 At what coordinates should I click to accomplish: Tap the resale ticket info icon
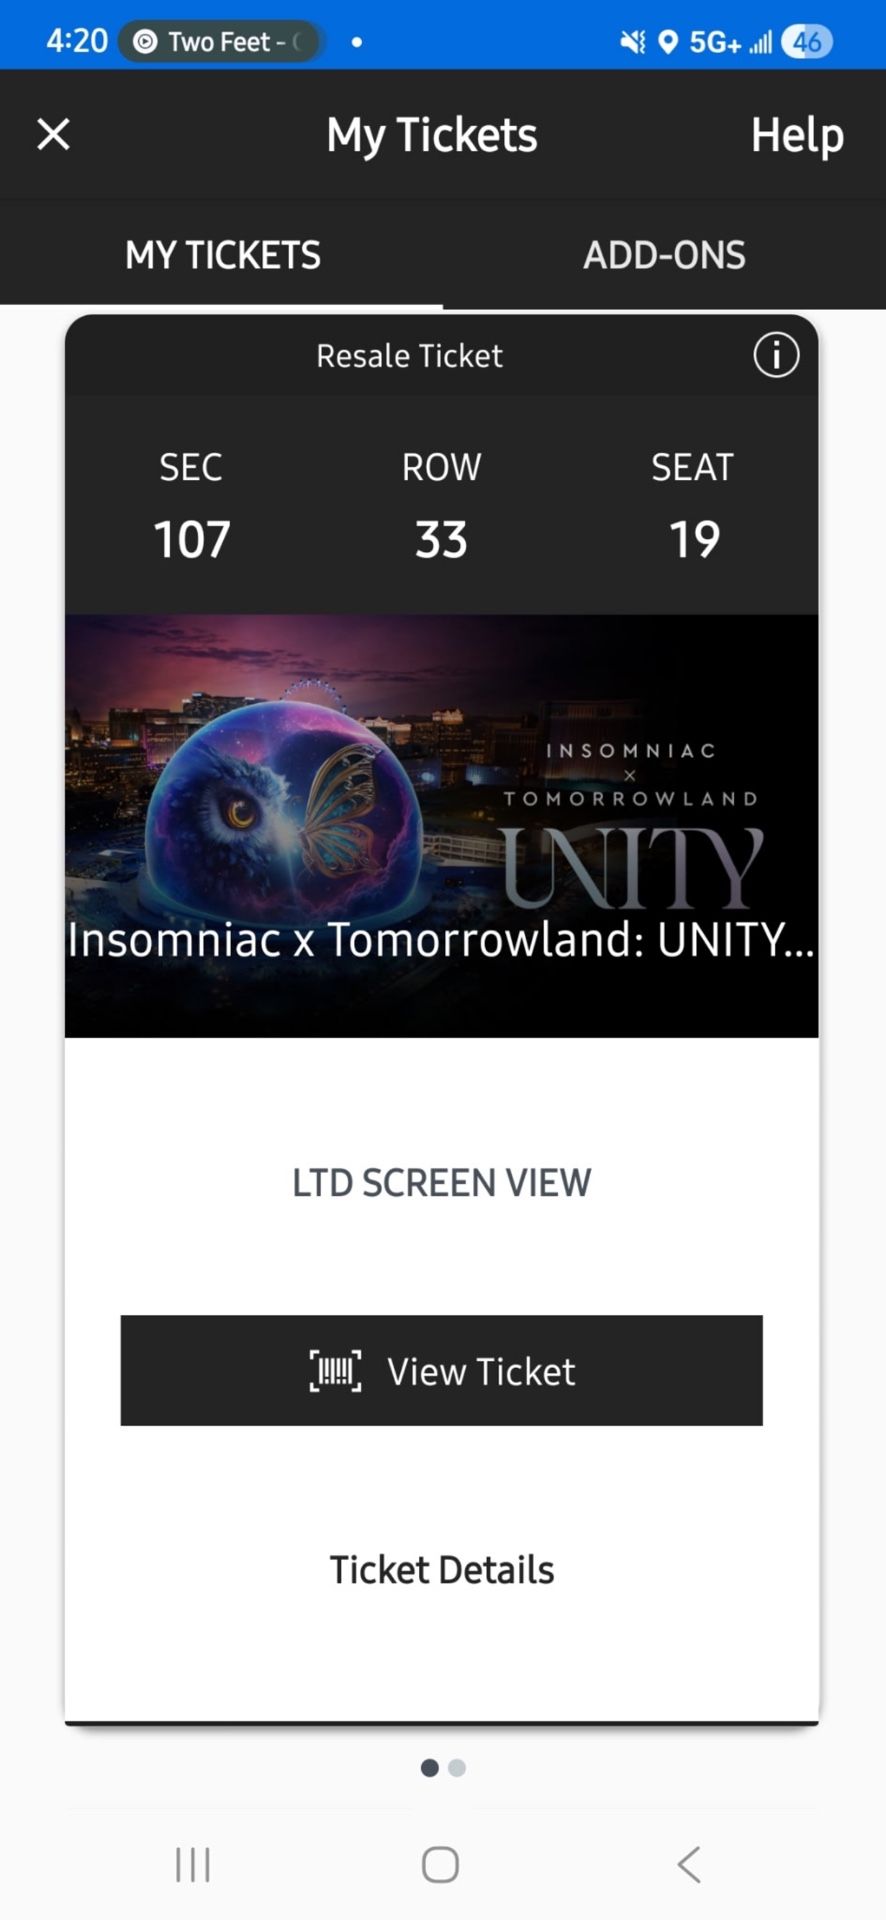776,355
